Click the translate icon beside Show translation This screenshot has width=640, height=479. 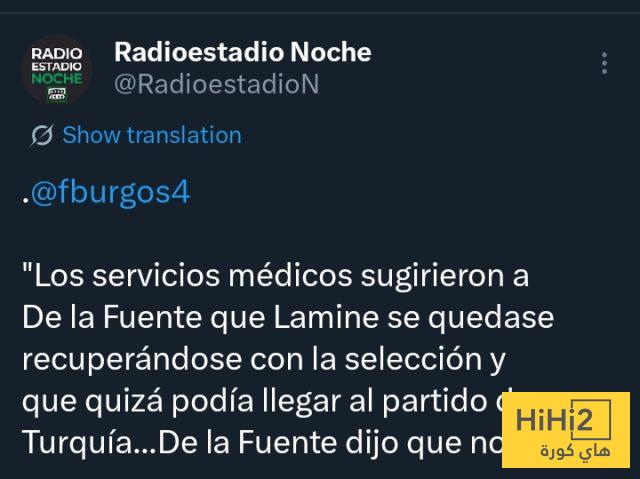[x=42, y=135]
